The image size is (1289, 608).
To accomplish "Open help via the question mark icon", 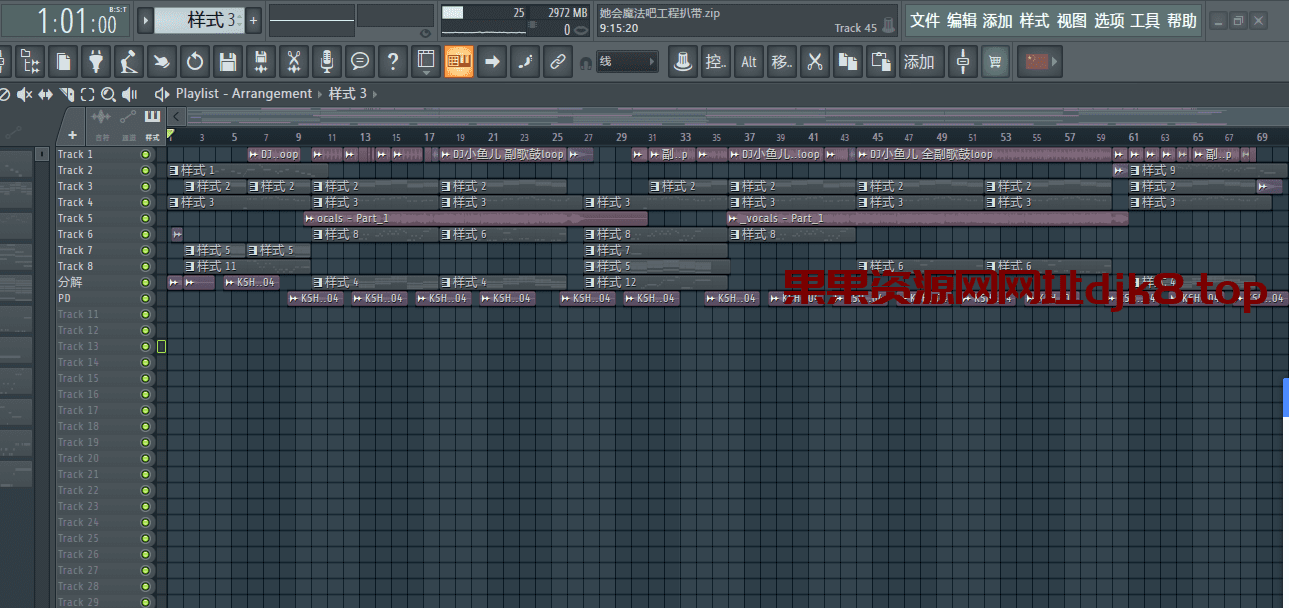I will click(x=393, y=62).
